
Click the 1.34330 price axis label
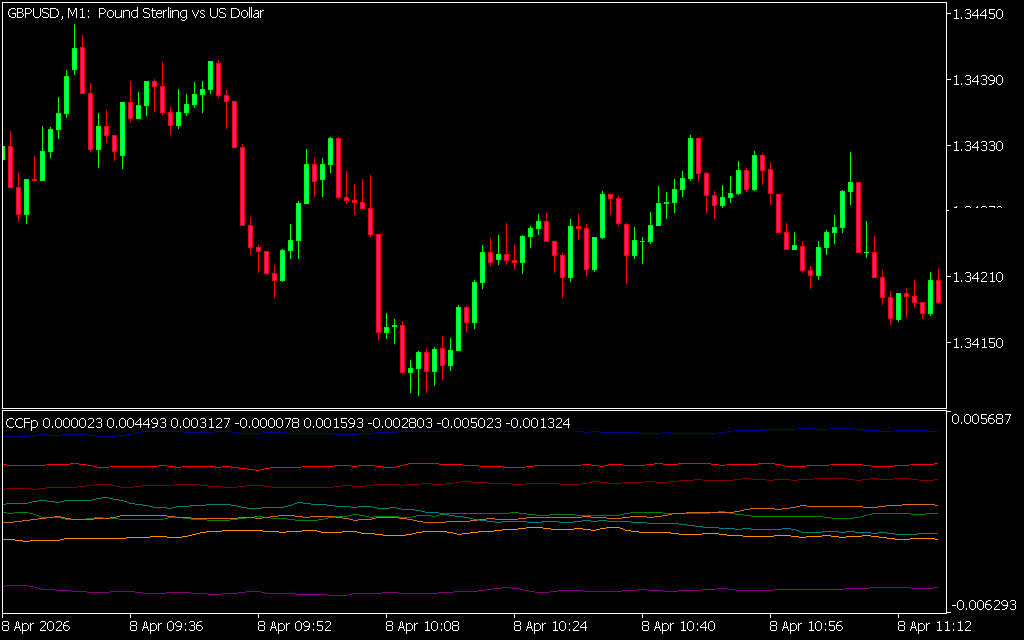982,146
